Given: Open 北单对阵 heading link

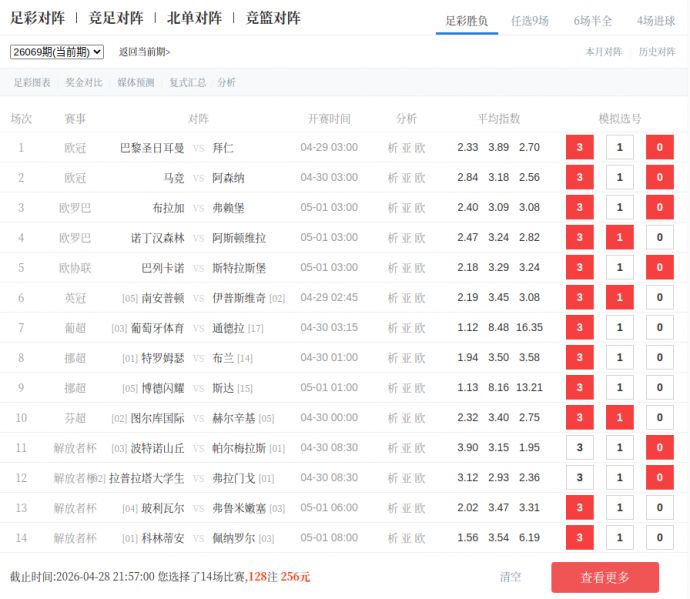Looking at the screenshot, I should click(194, 18).
